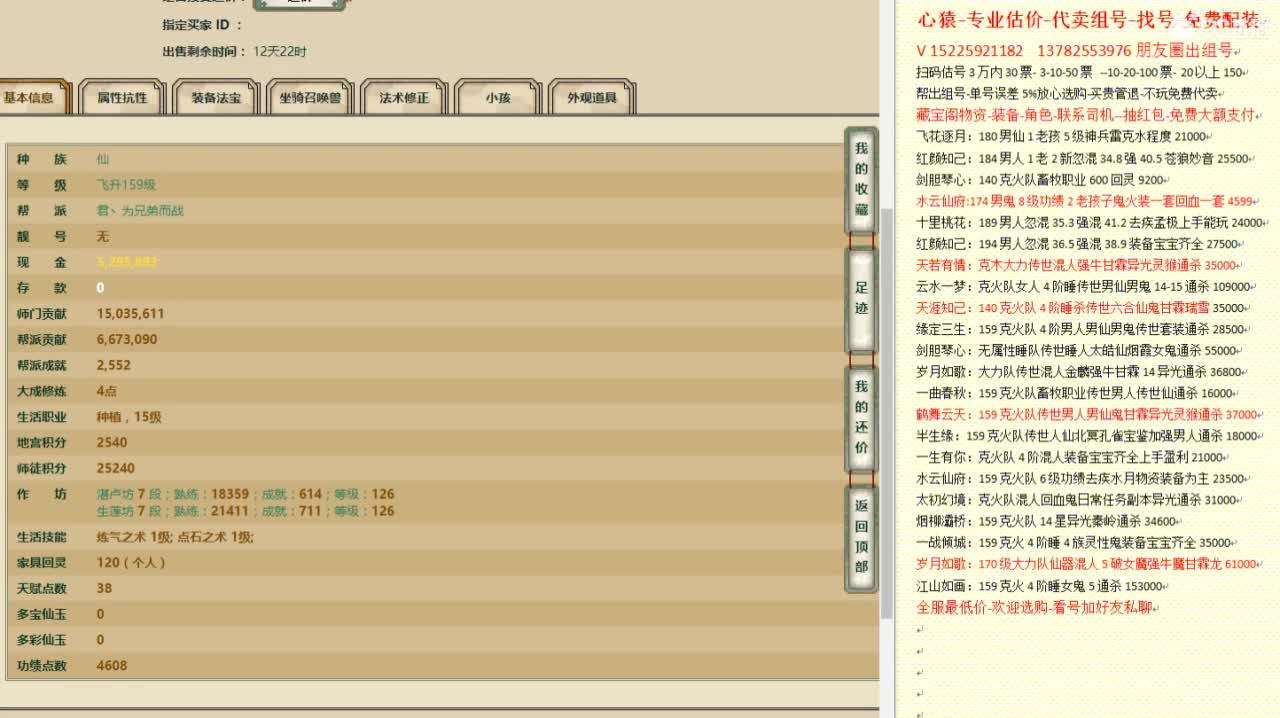1280x718 pixels.
Task: Open the 坐骑召唤兽 tab
Action: tap(310, 98)
